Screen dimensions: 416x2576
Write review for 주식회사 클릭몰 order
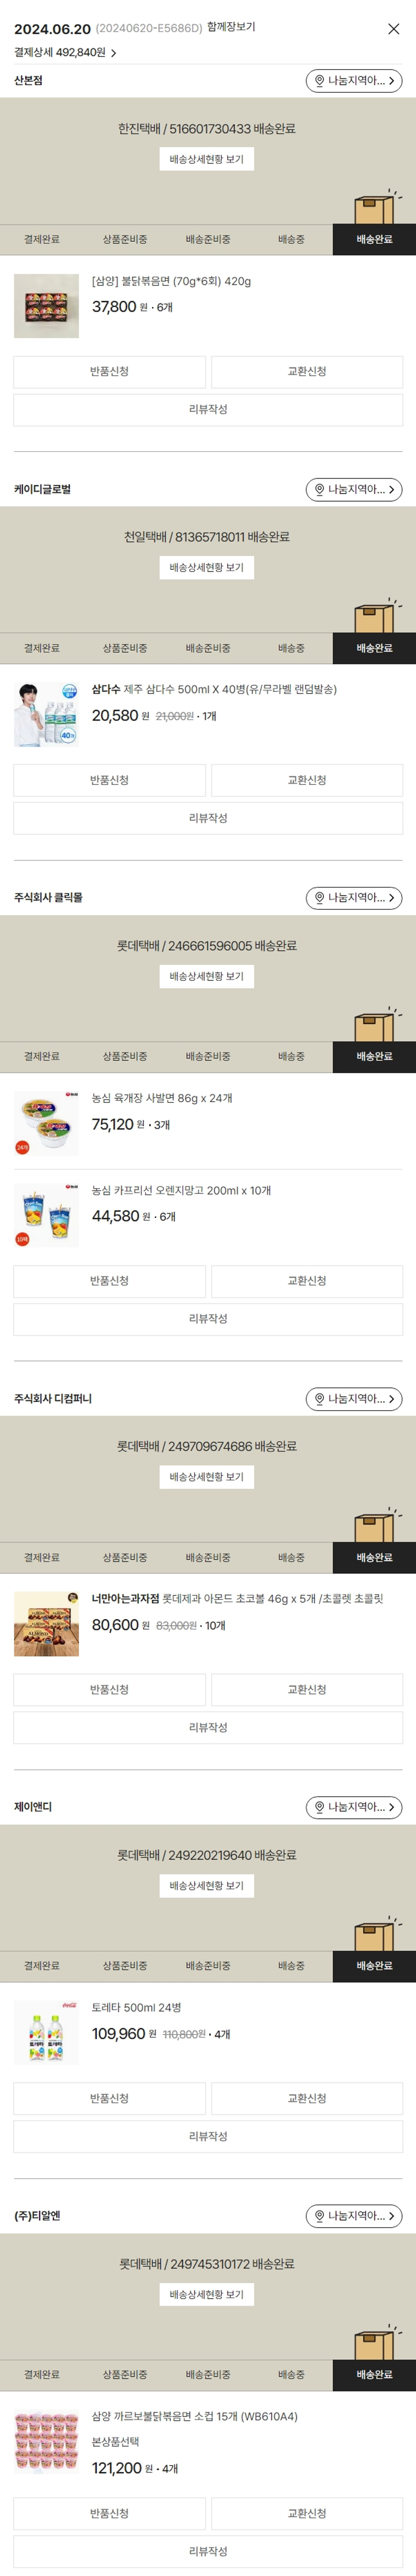pos(208,1319)
